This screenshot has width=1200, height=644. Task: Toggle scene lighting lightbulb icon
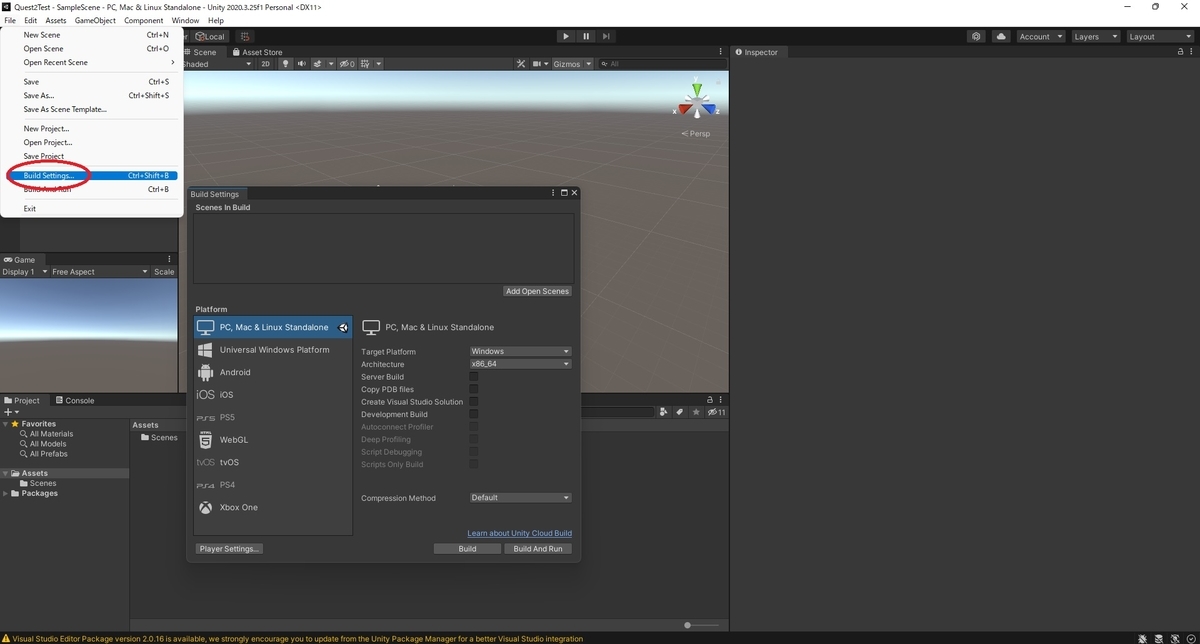coord(286,64)
